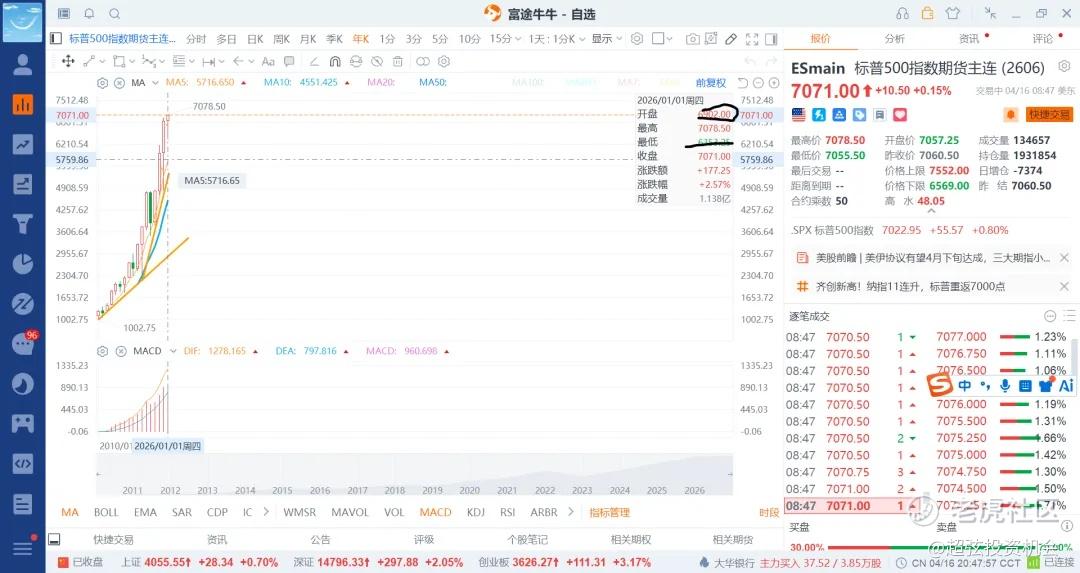Open the quotes bar-chart icon in sidebar
Viewport: 1080px width, 573px height.
point(23,104)
